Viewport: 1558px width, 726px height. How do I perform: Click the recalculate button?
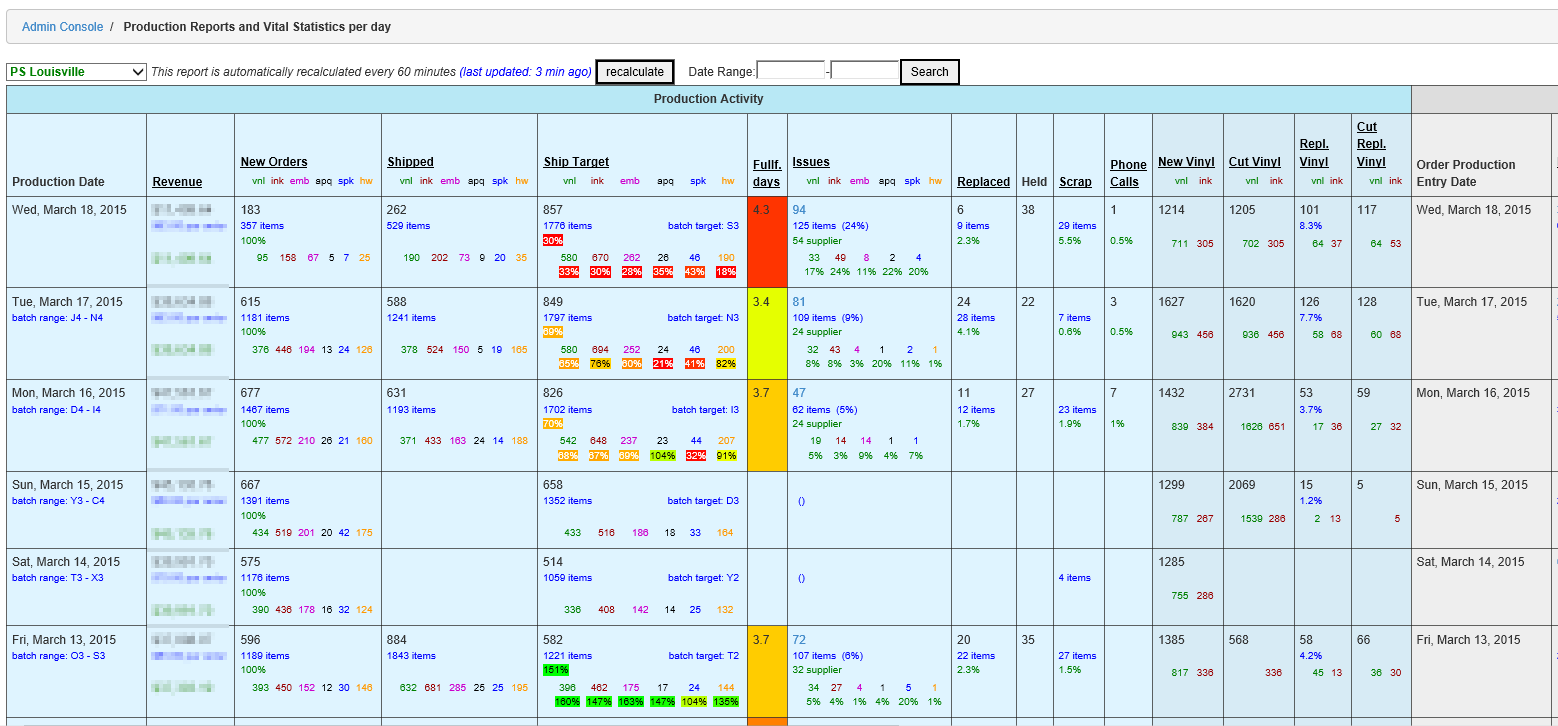click(x=634, y=72)
